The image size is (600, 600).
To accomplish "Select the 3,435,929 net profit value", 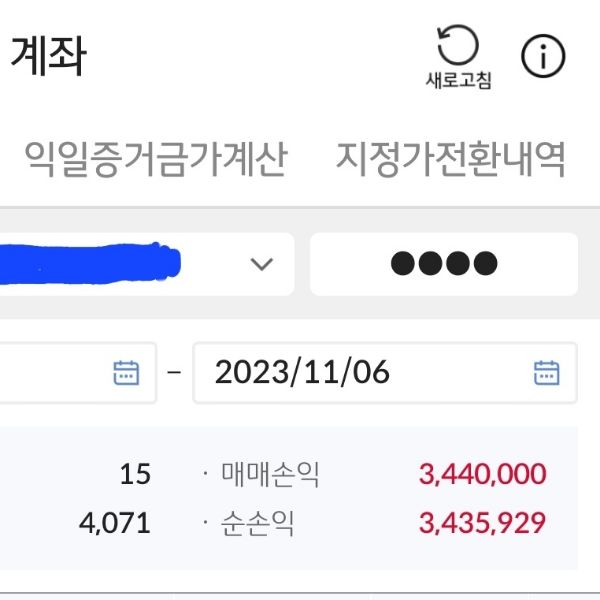I will tap(483, 522).
